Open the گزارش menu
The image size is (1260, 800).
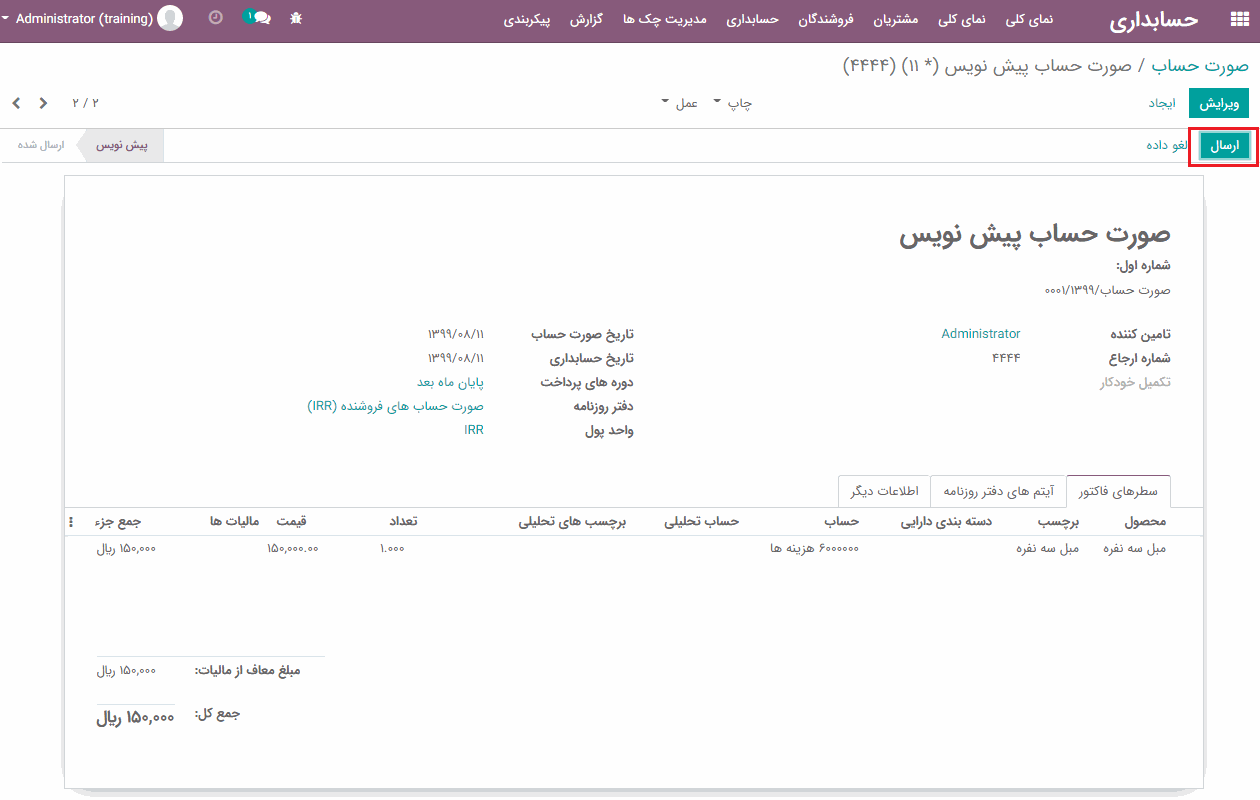[x=585, y=19]
